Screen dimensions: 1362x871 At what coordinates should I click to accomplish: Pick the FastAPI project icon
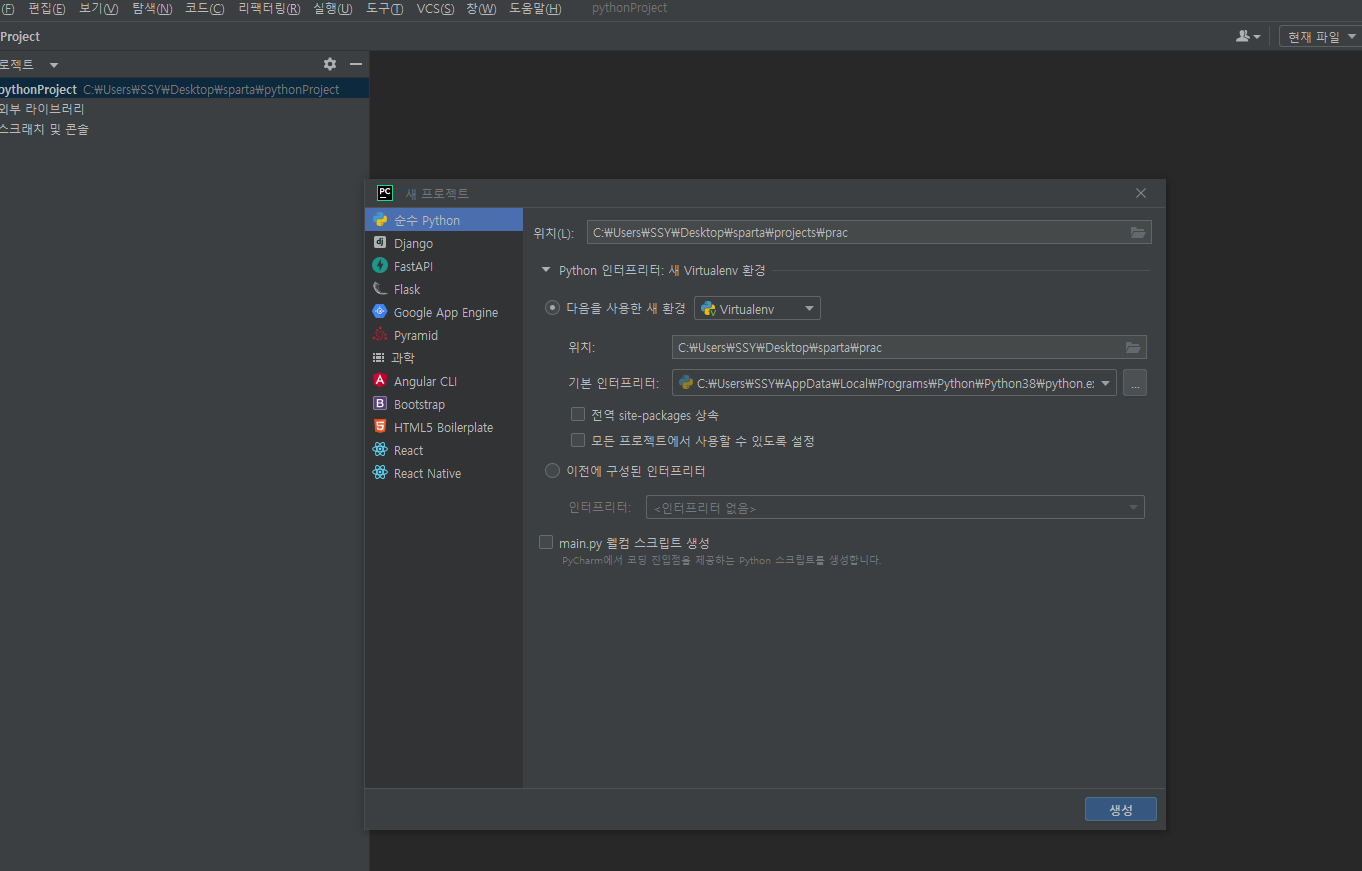tap(380, 266)
